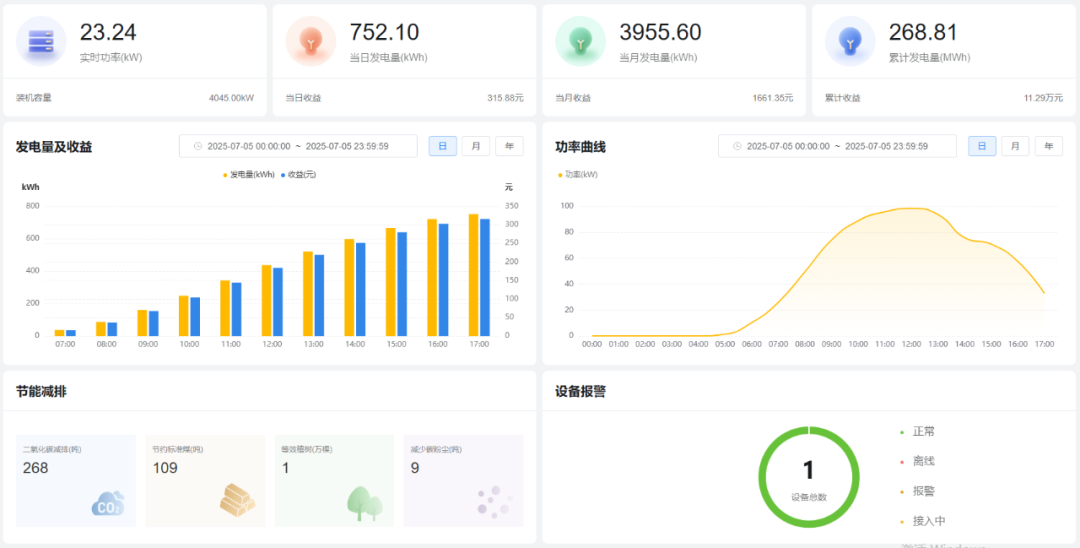Click the blue cumulative generation bulb icon
Viewport: 1080px width, 548px height.
tap(850, 41)
